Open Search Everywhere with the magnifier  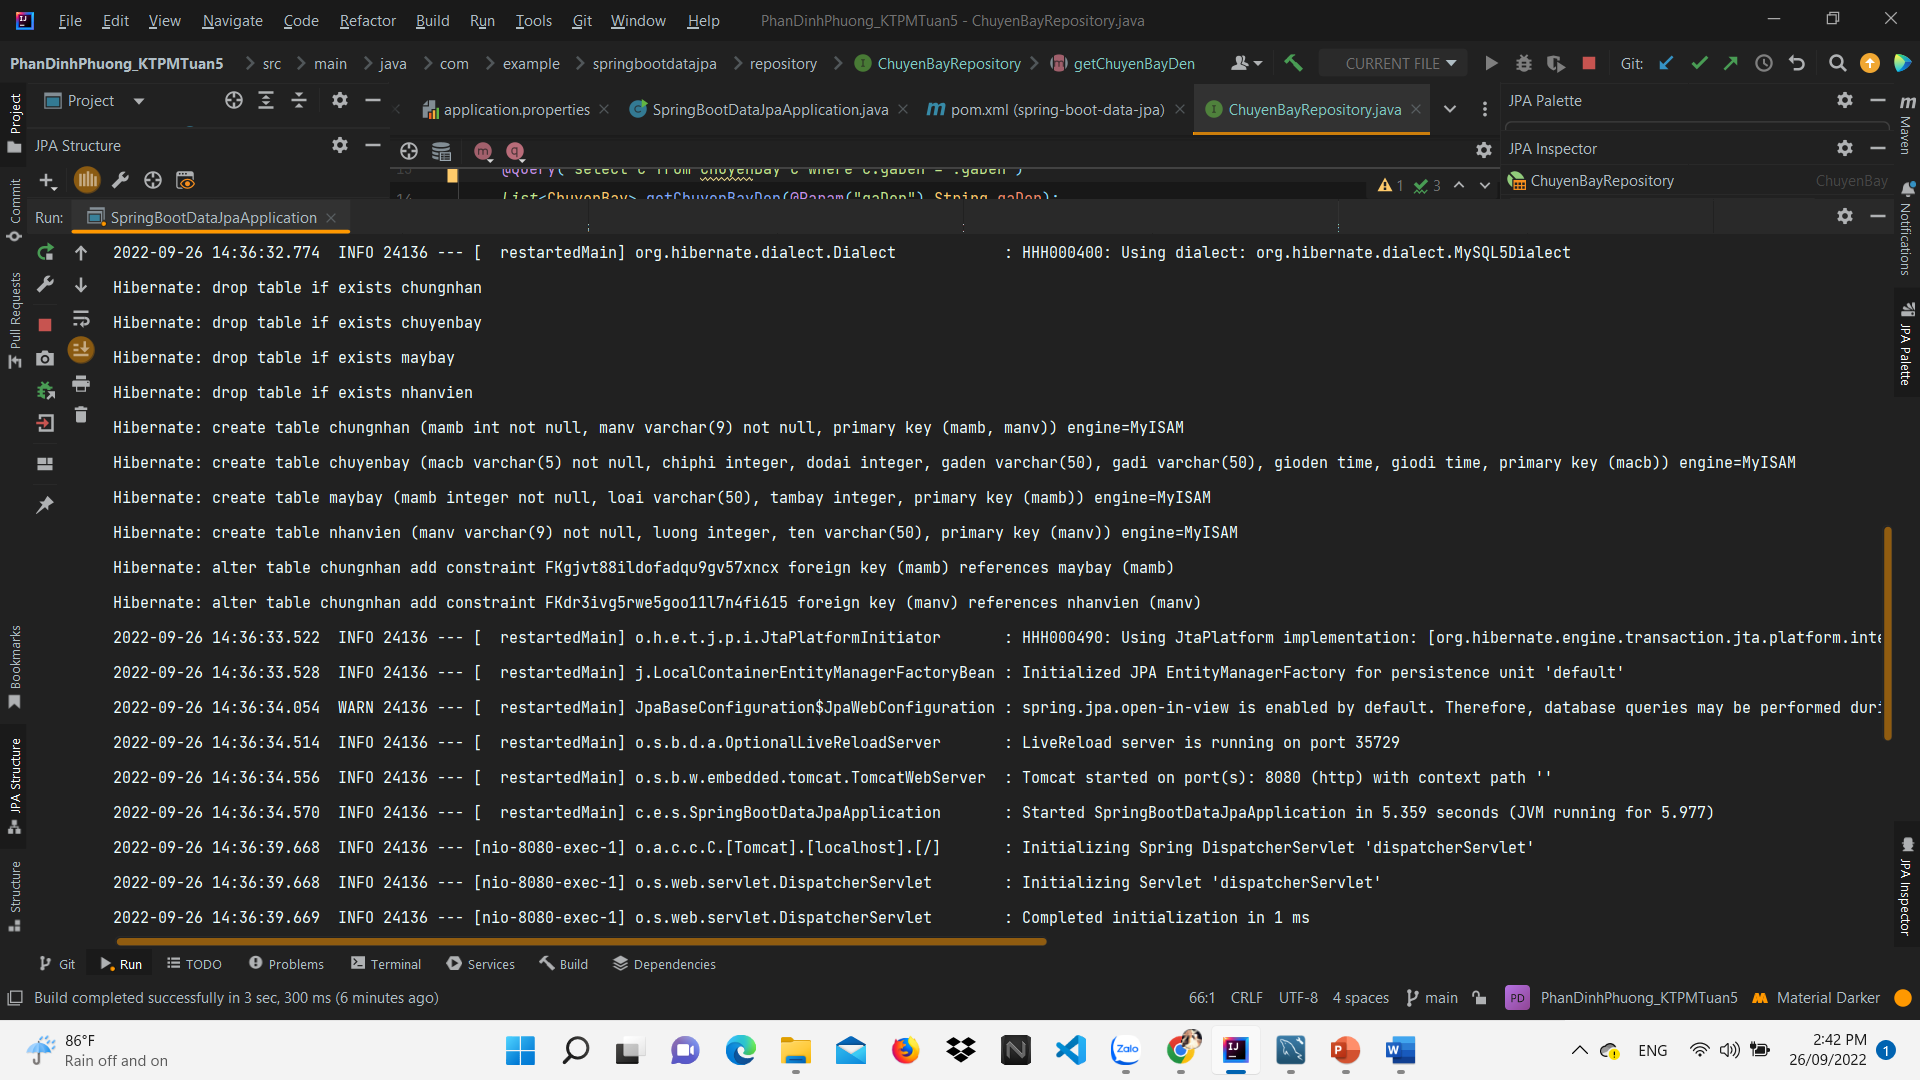tap(1837, 62)
